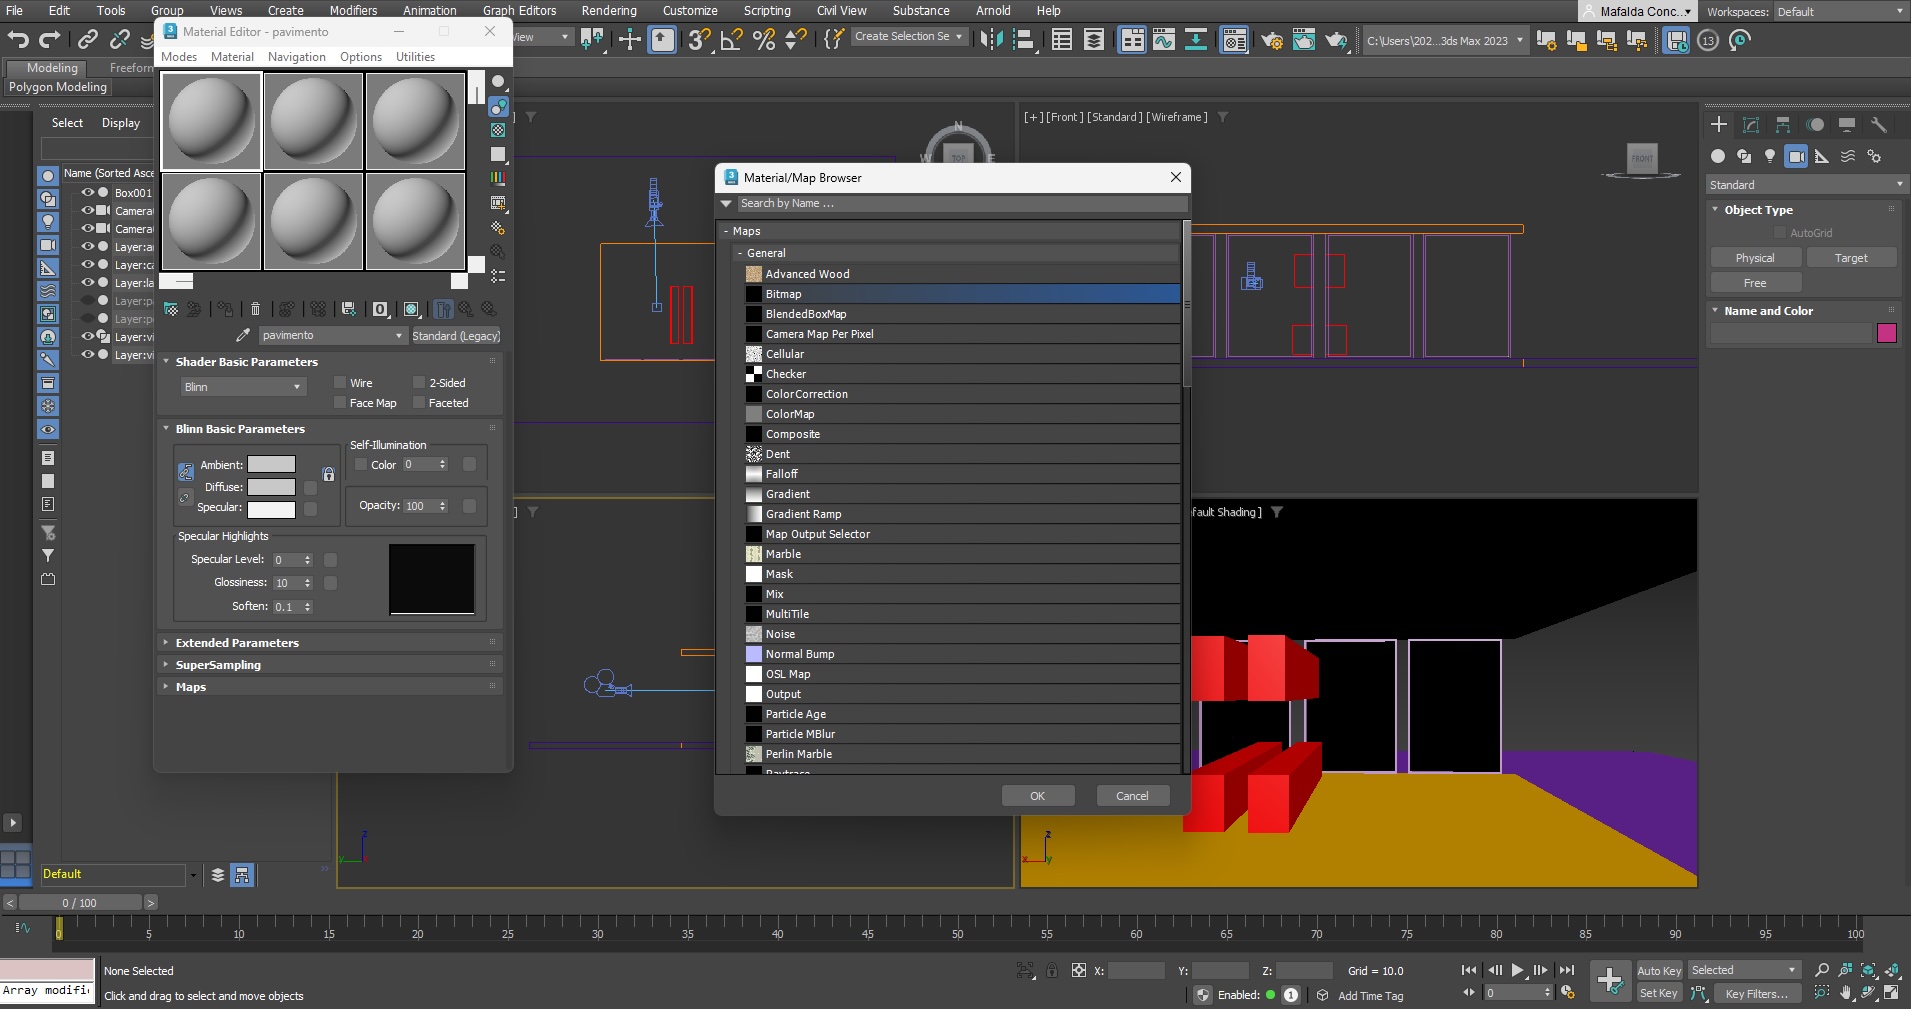Open the Rendering menu
The height and width of the screenshot is (1009, 1911).
point(608,11)
